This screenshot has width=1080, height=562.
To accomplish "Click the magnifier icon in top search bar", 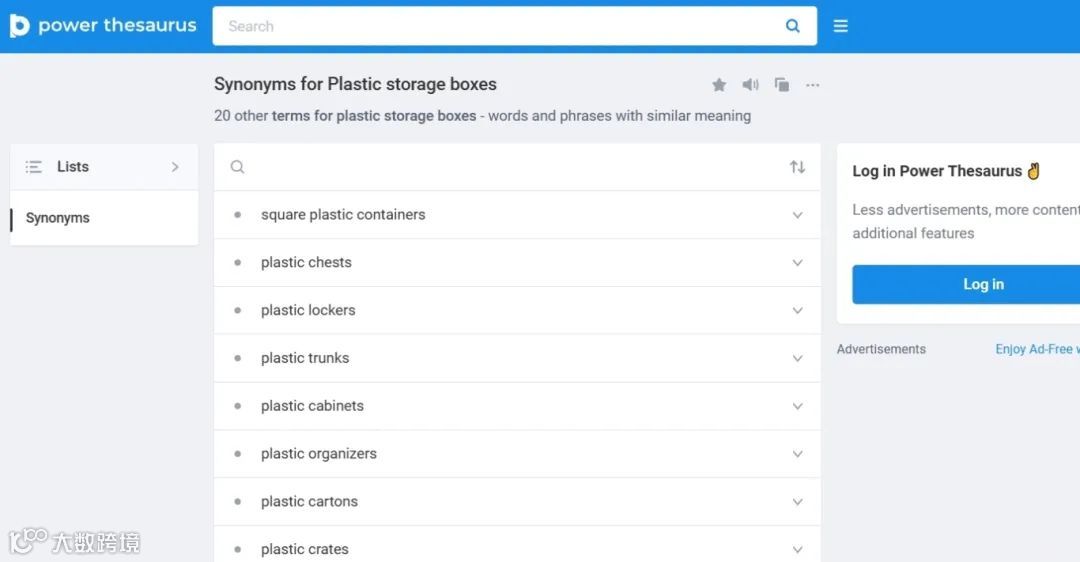I will coord(793,26).
